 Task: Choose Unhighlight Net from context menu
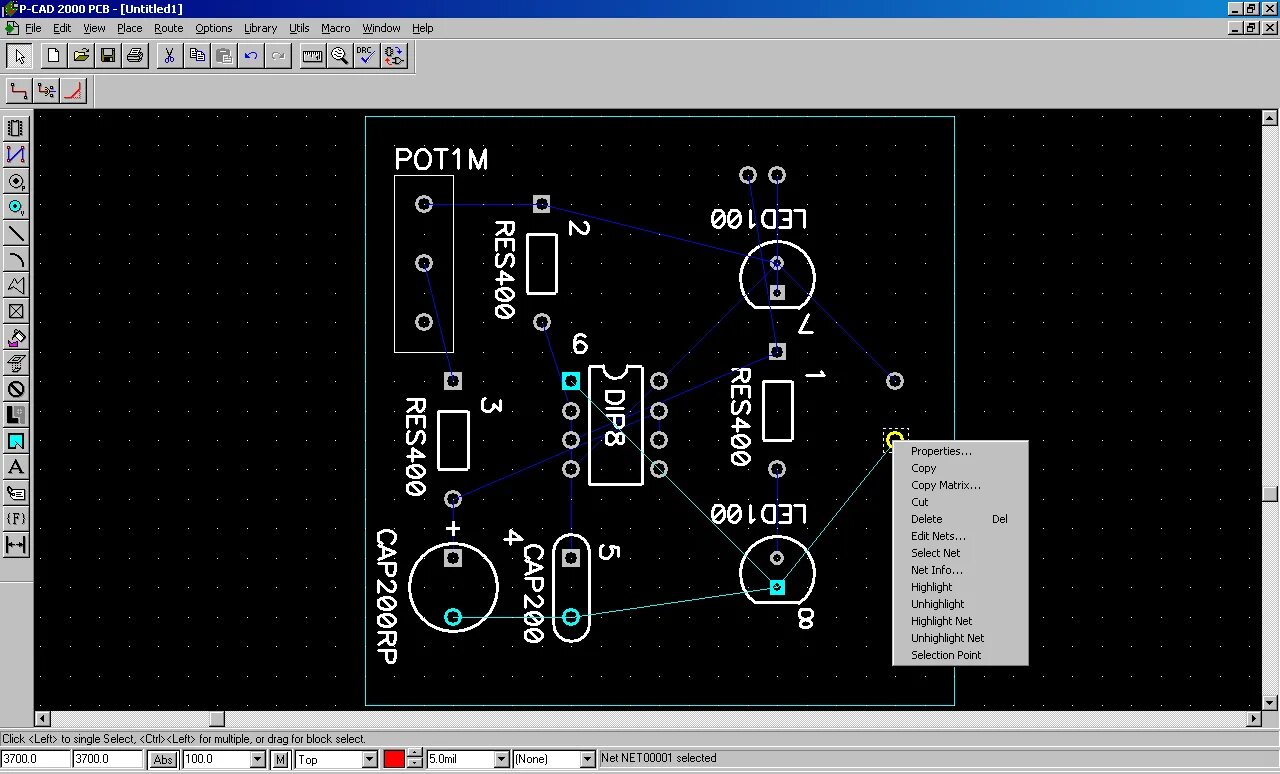pos(960,638)
